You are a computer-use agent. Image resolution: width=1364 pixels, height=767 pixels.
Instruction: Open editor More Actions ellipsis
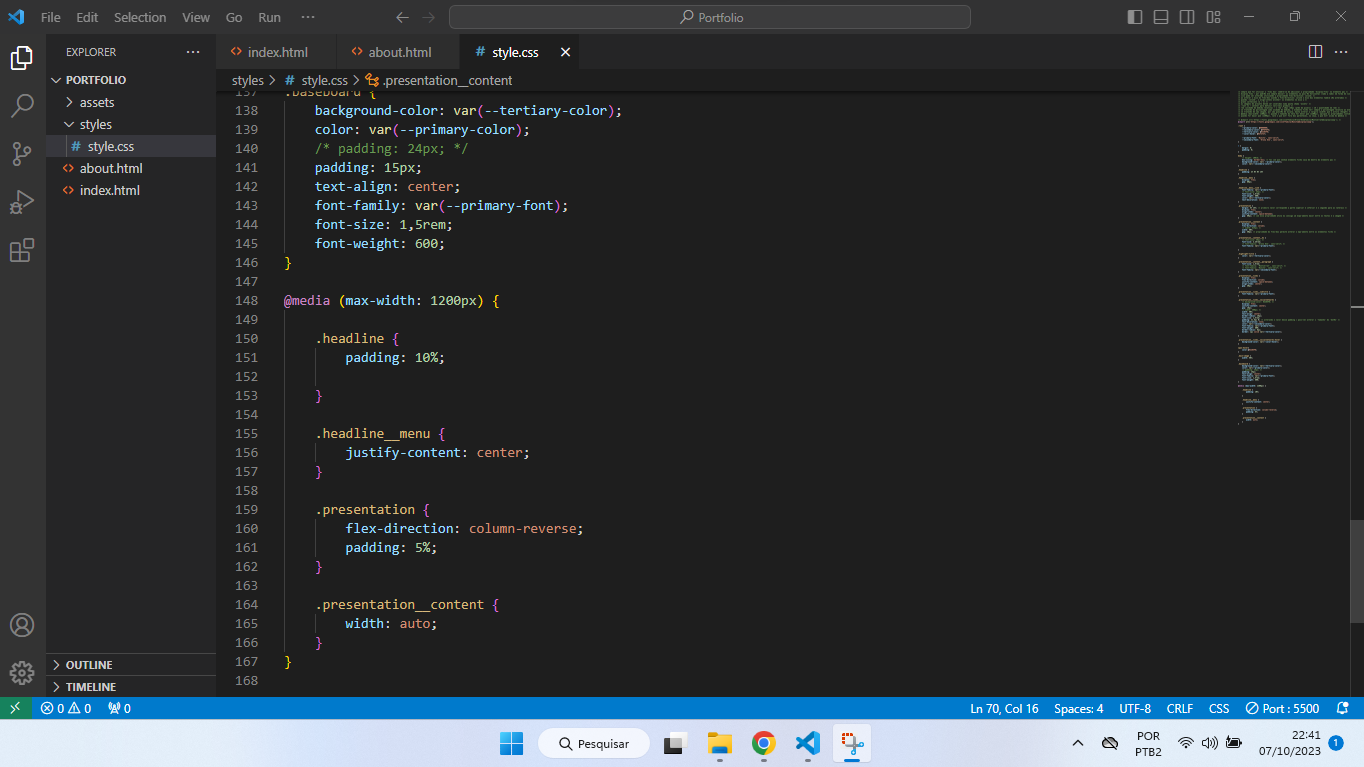(1341, 52)
